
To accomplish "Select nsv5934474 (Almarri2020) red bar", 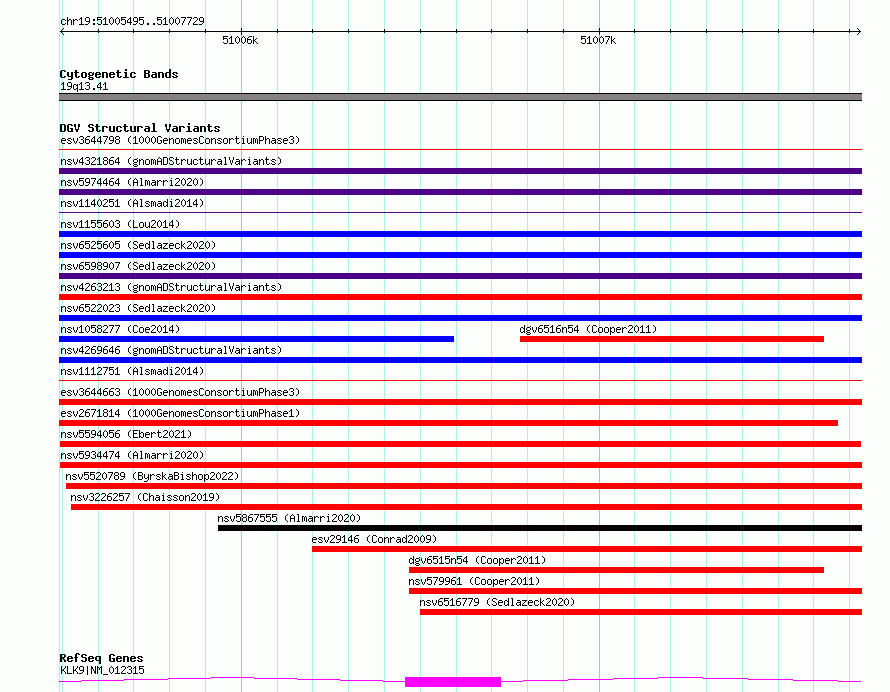I will (x=460, y=465).
